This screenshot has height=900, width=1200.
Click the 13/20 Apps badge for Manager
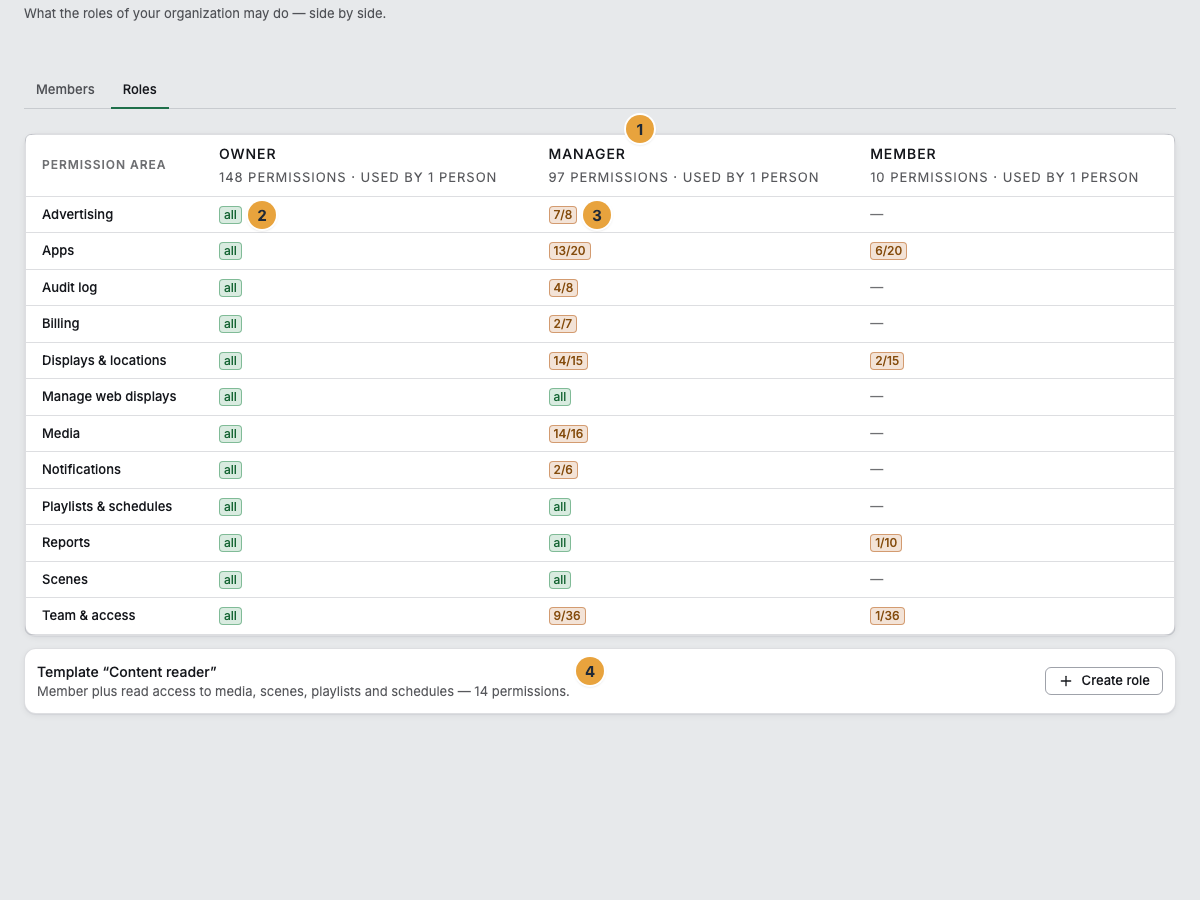570,251
